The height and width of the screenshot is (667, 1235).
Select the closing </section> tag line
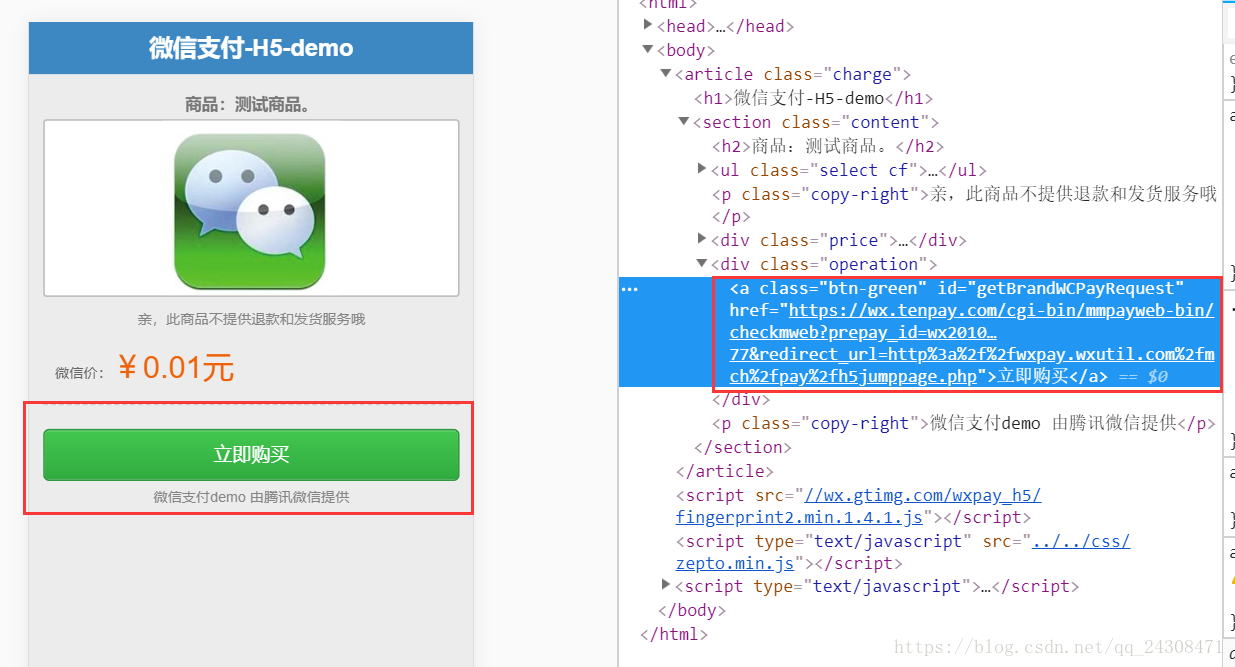(743, 447)
